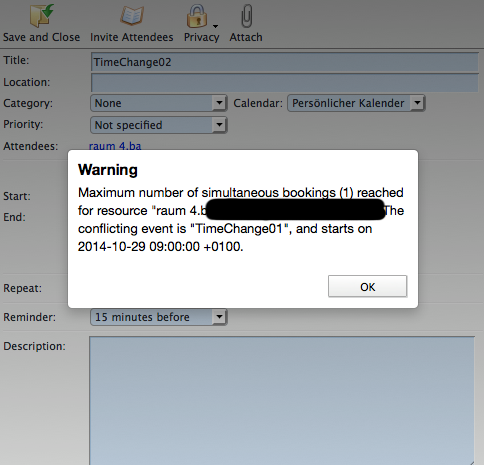Click OK in the Warning dialog
484x465 pixels.
367,286
